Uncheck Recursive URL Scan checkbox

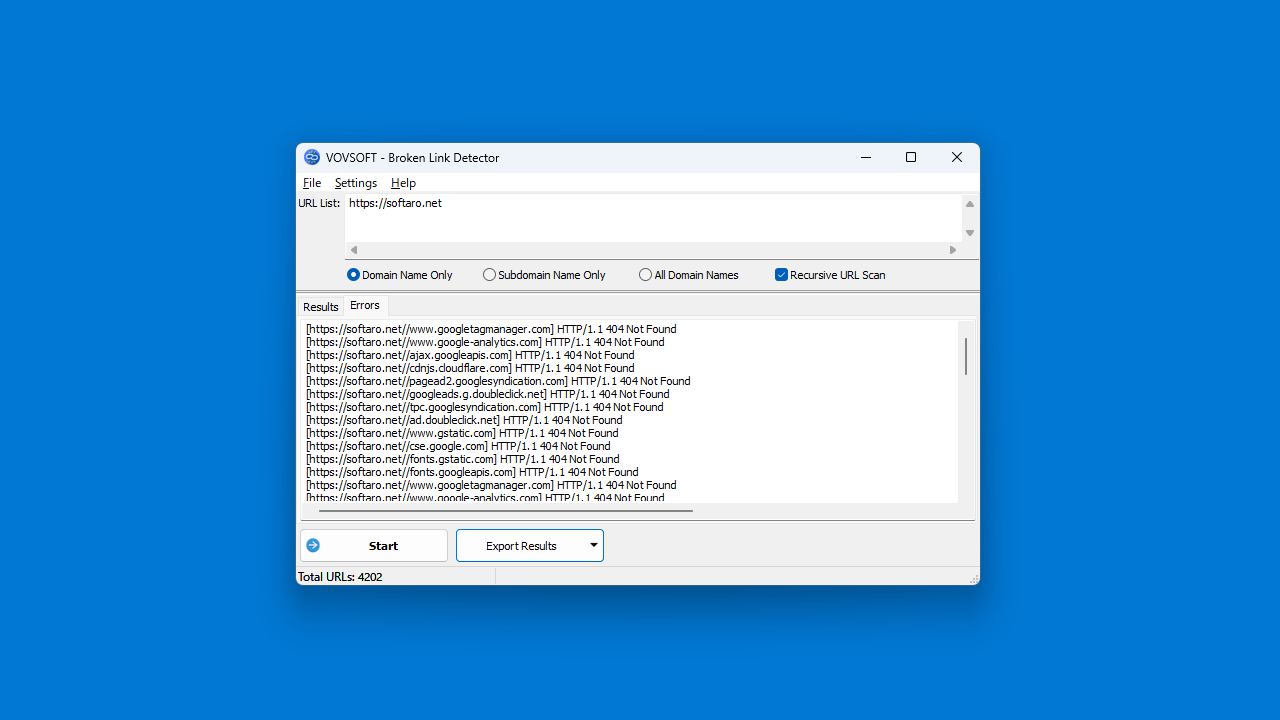[x=781, y=274]
